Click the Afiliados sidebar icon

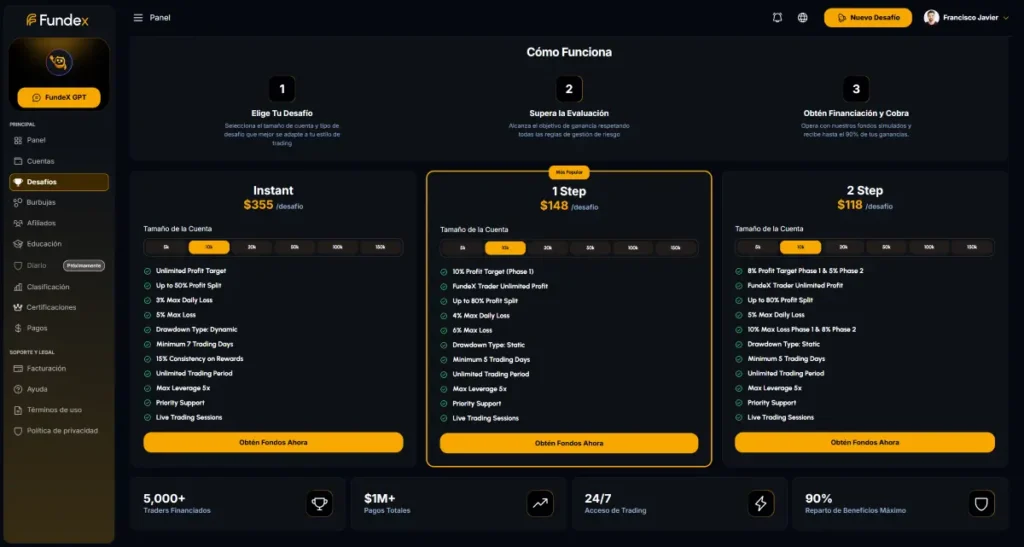pyautogui.click(x=18, y=223)
